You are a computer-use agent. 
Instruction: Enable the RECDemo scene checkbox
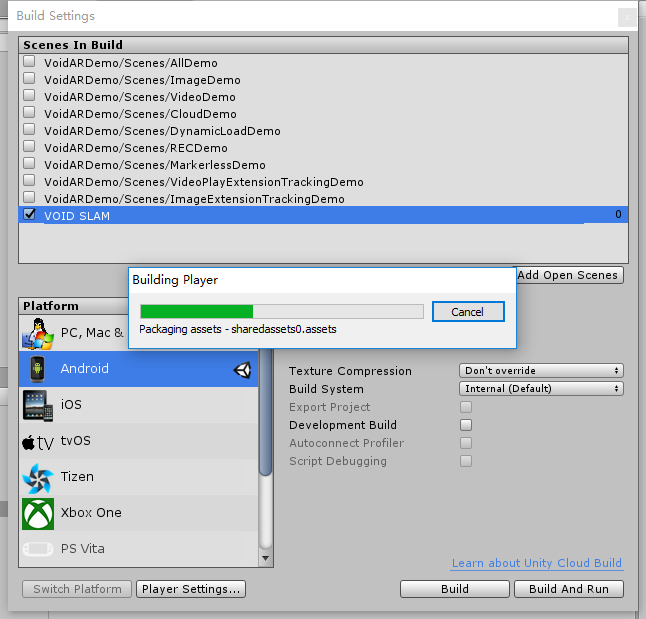[29, 146]
